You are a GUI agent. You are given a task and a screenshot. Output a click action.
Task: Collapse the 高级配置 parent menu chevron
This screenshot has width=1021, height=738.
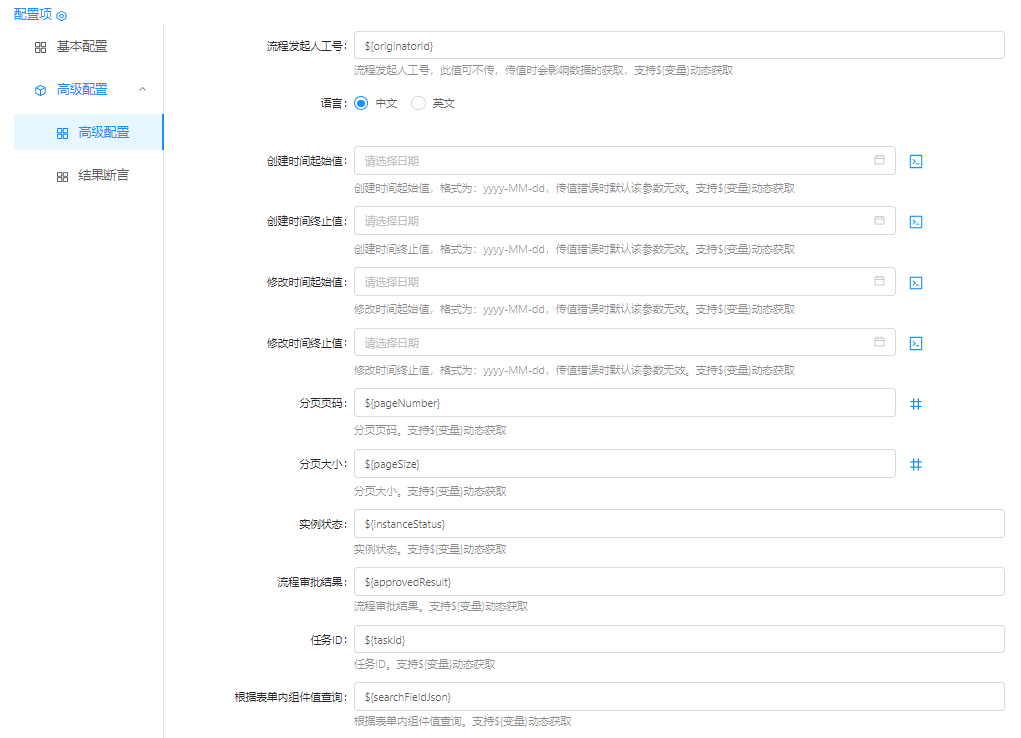[142, 89]
